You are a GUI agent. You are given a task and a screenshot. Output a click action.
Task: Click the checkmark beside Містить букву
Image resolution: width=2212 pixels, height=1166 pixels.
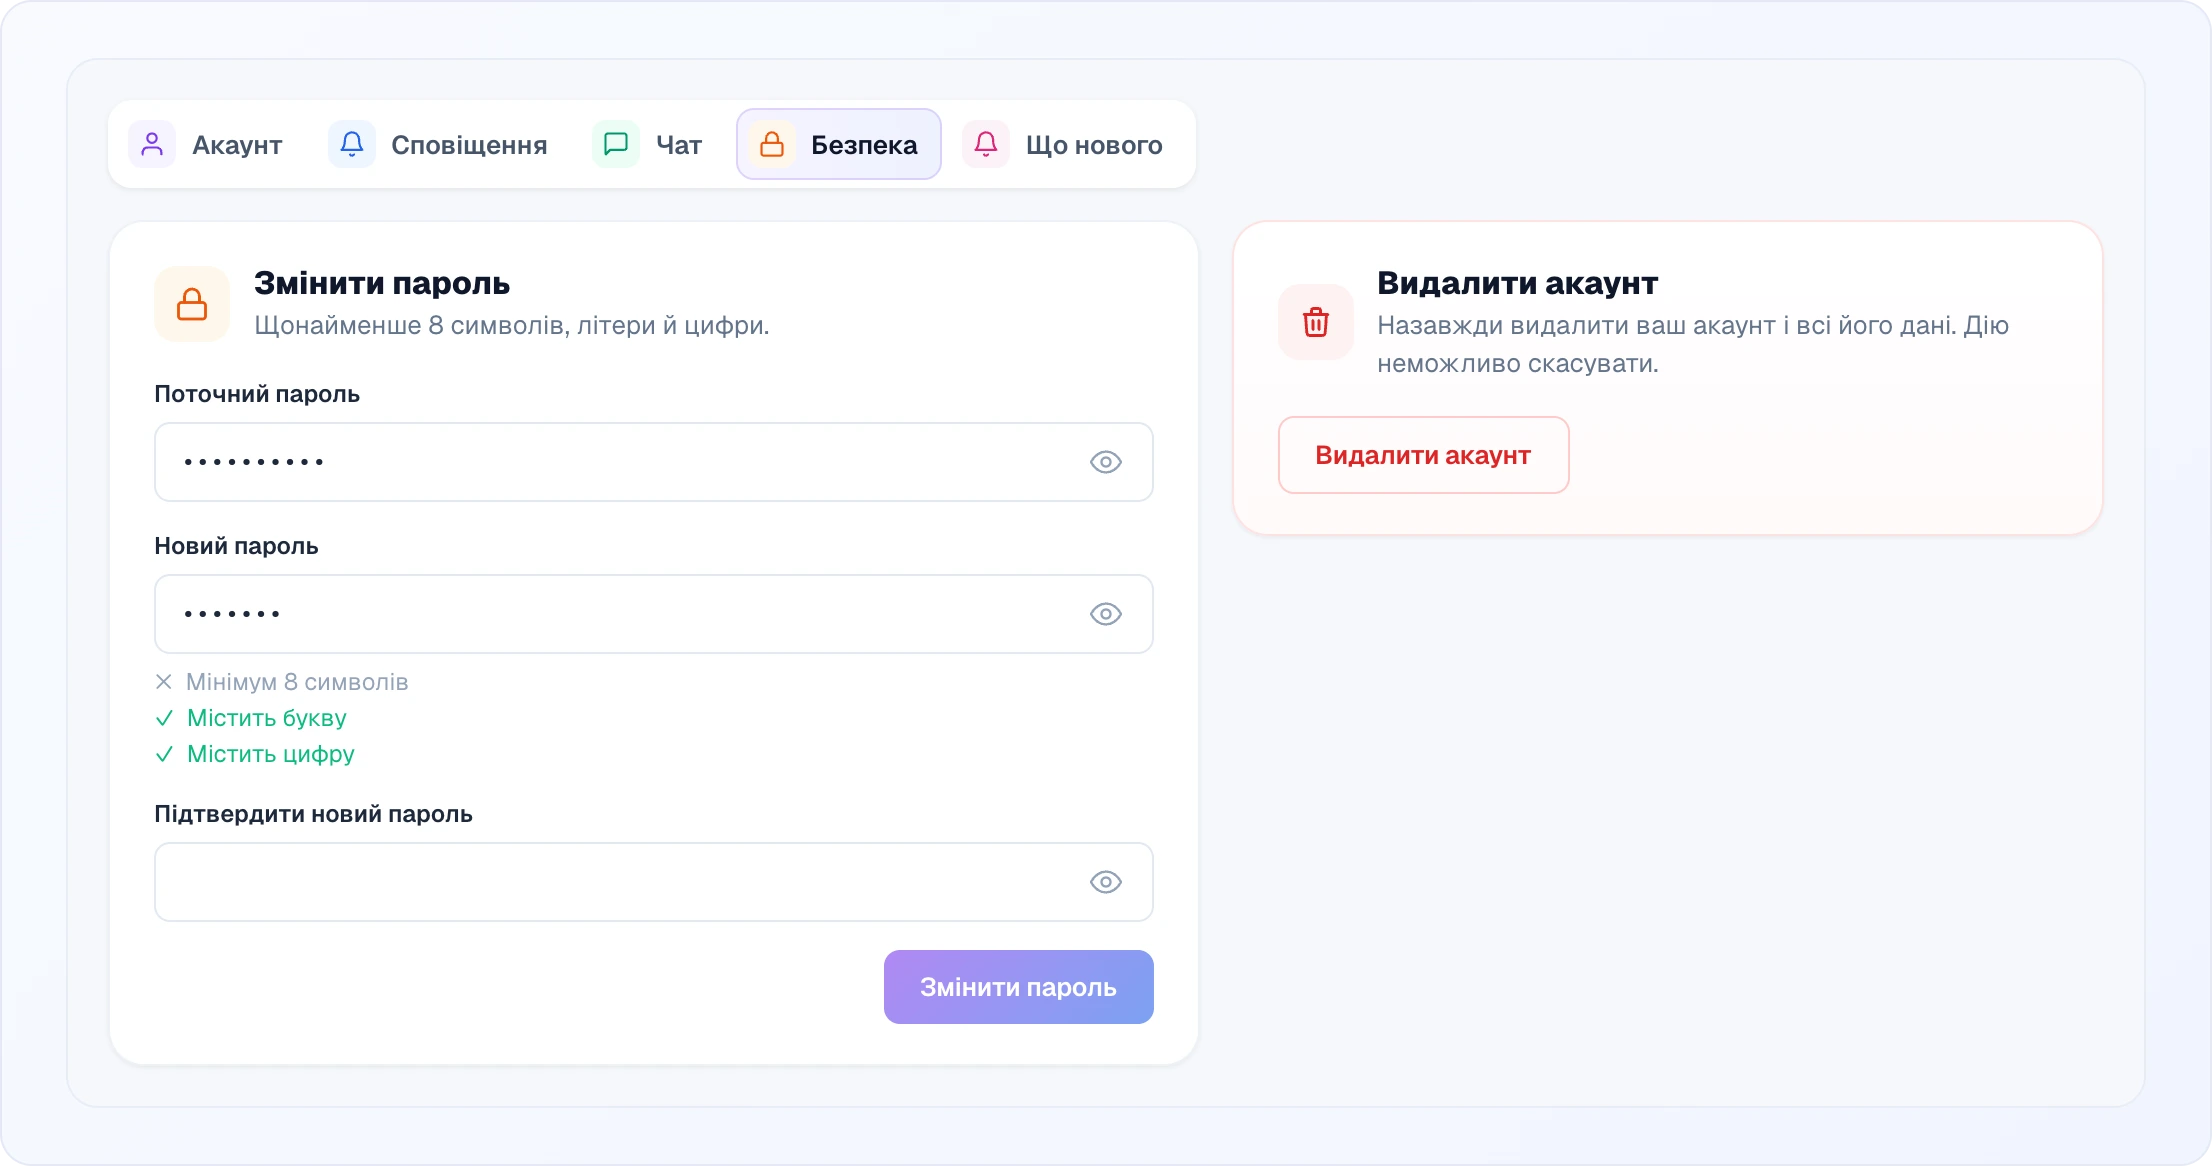click(164, 718)
